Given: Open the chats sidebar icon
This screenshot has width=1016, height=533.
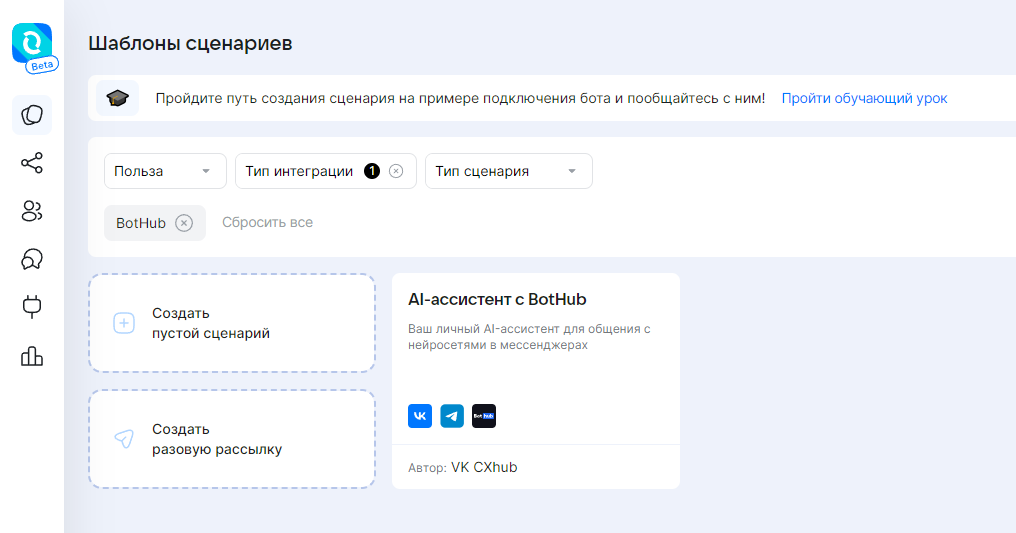Looking at the screenshot, I should 32,259.
